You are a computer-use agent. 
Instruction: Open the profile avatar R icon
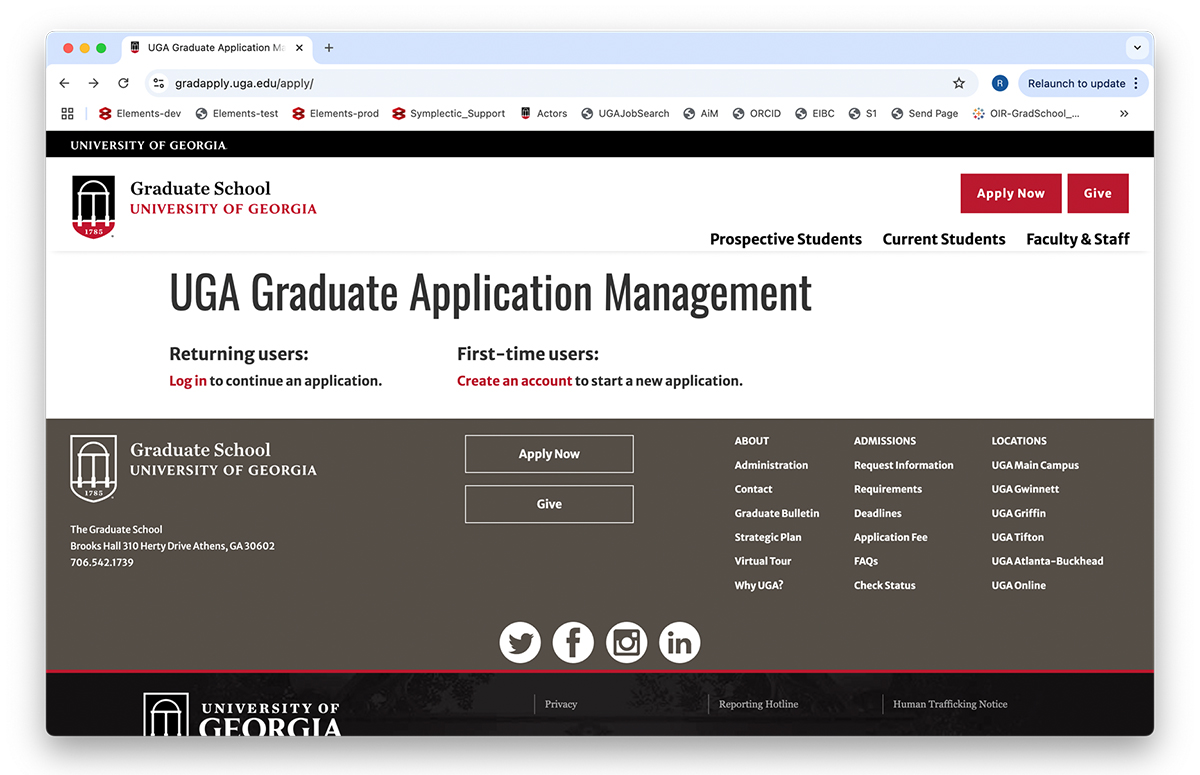pyautogui.click(x=1000, y=83)
